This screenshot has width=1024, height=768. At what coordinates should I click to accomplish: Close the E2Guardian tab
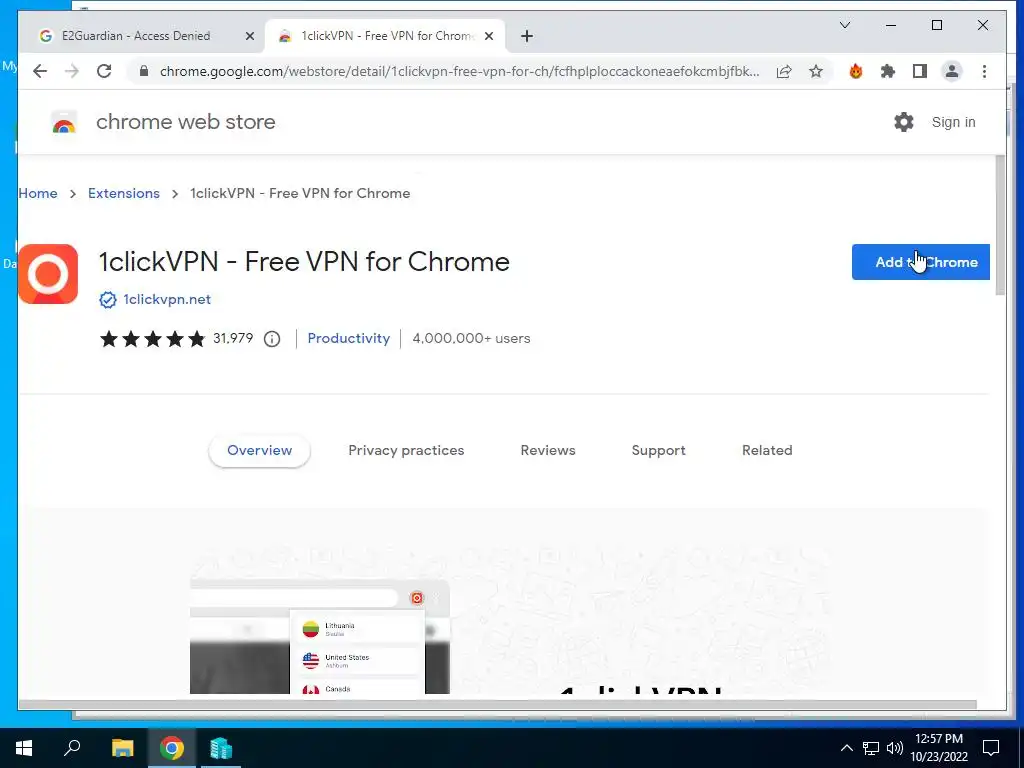coord(249,36)
